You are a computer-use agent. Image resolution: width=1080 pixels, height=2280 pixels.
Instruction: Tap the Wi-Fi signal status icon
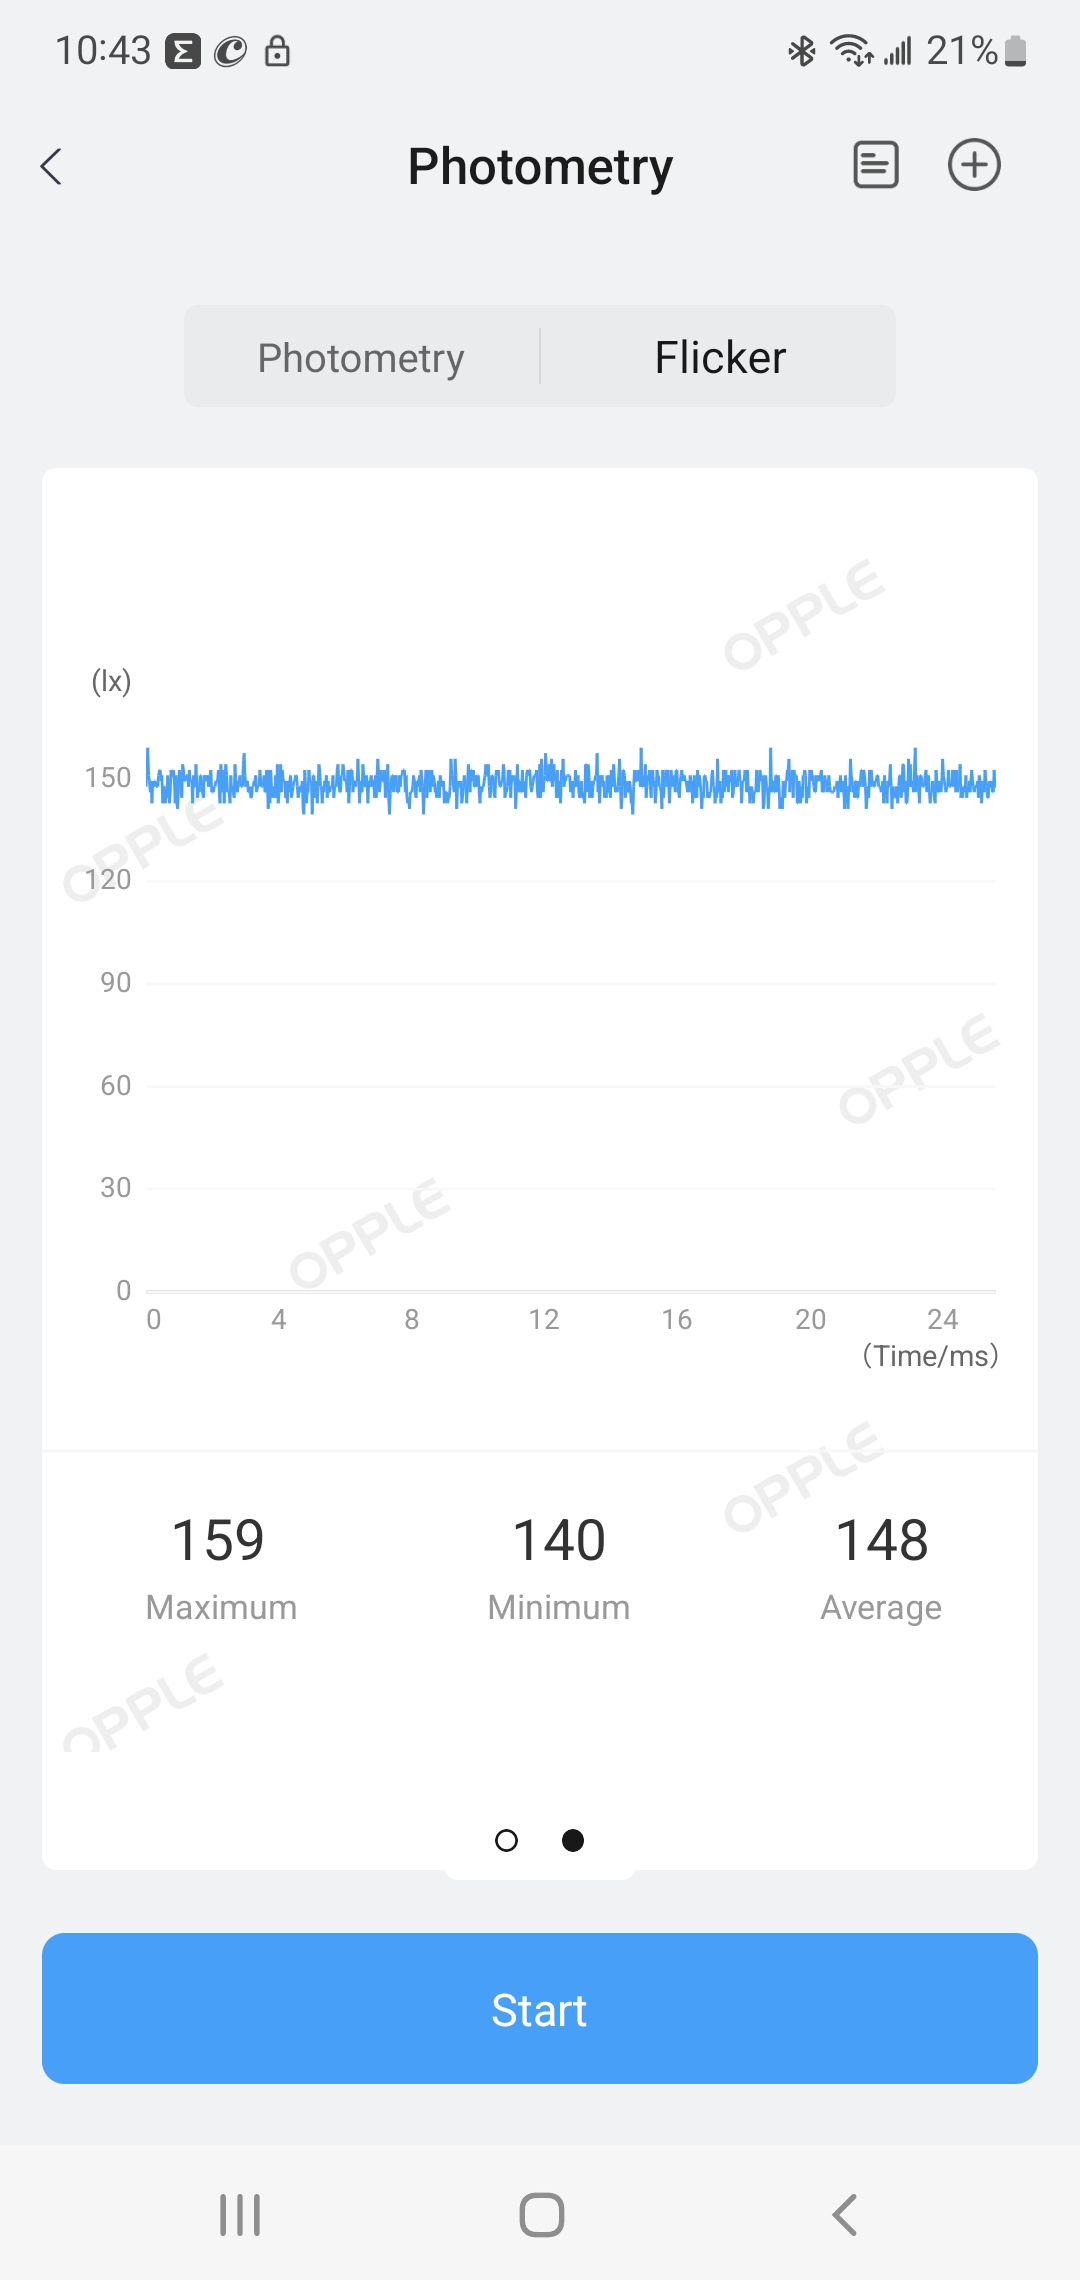[x=852, y=51]
